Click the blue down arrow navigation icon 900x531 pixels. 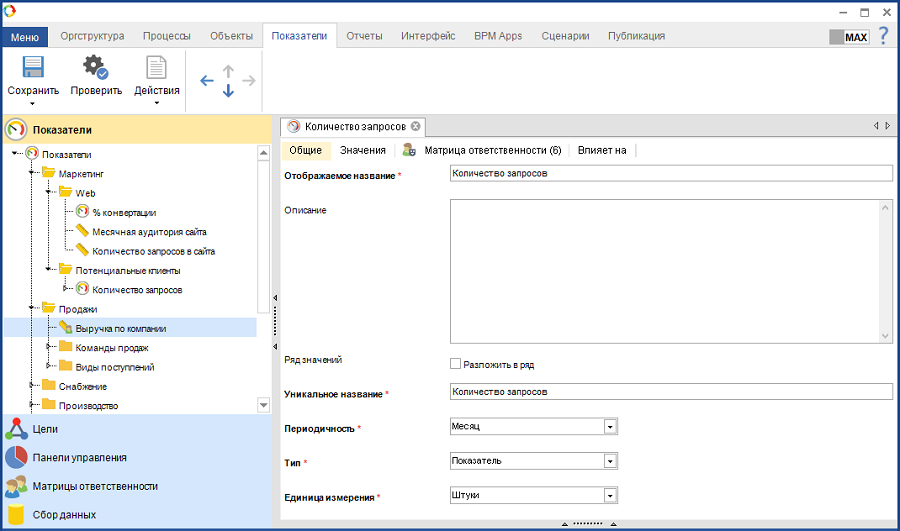pyautogui.click(x=228, y=91)
